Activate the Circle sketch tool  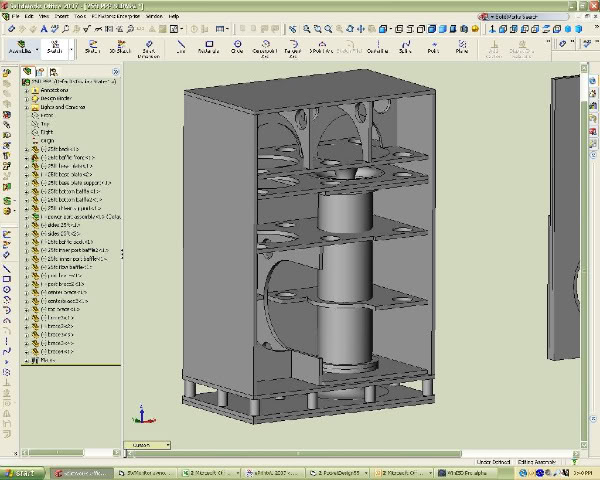237,47
